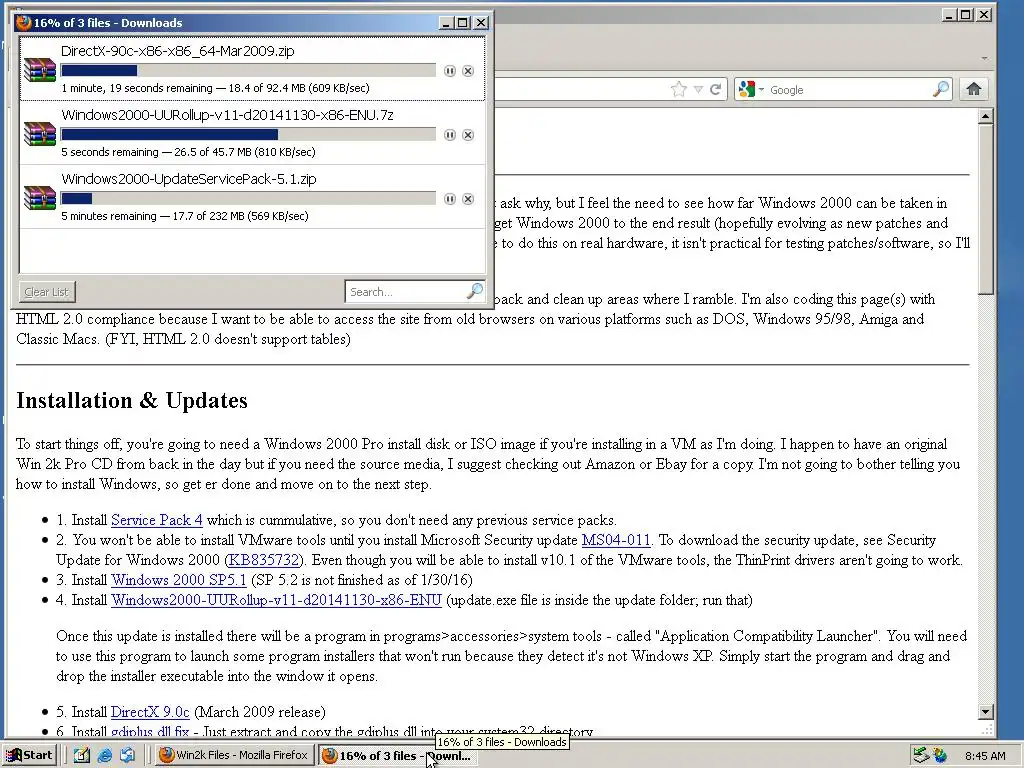Image resolution: width=1024 pixels, height=768 pixels.
Task: Click the Installation & Updates heading
Action: pos(132,400)
